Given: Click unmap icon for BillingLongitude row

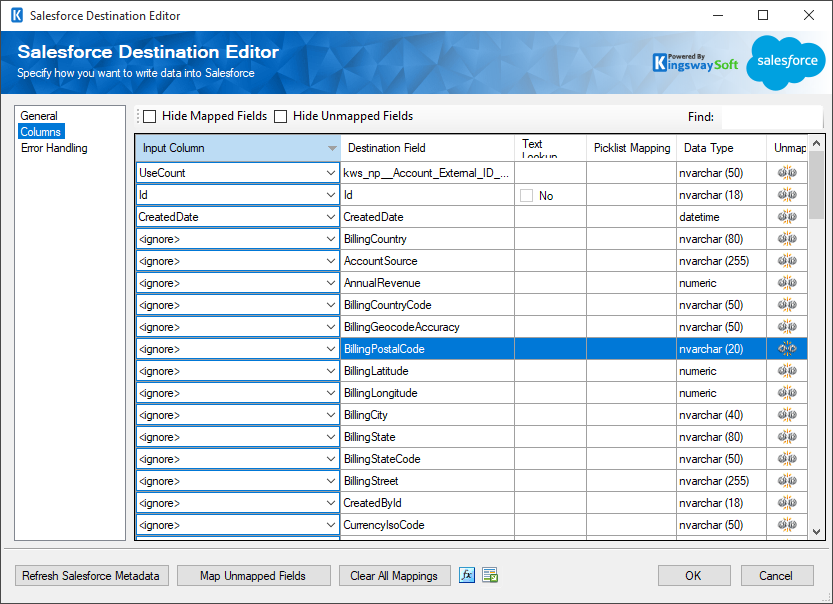Looking at the screenshot, I should pos(787,393).
